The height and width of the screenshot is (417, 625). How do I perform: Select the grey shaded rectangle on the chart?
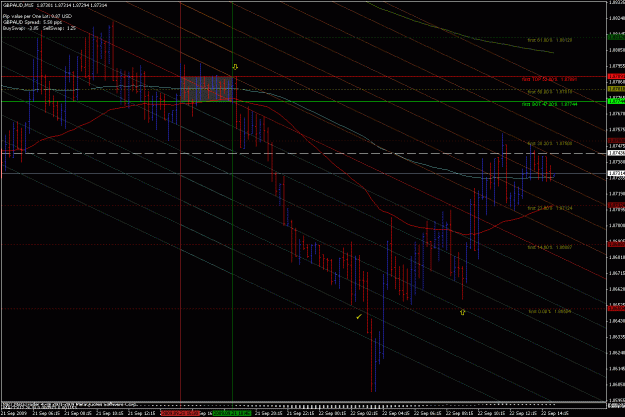206,89
